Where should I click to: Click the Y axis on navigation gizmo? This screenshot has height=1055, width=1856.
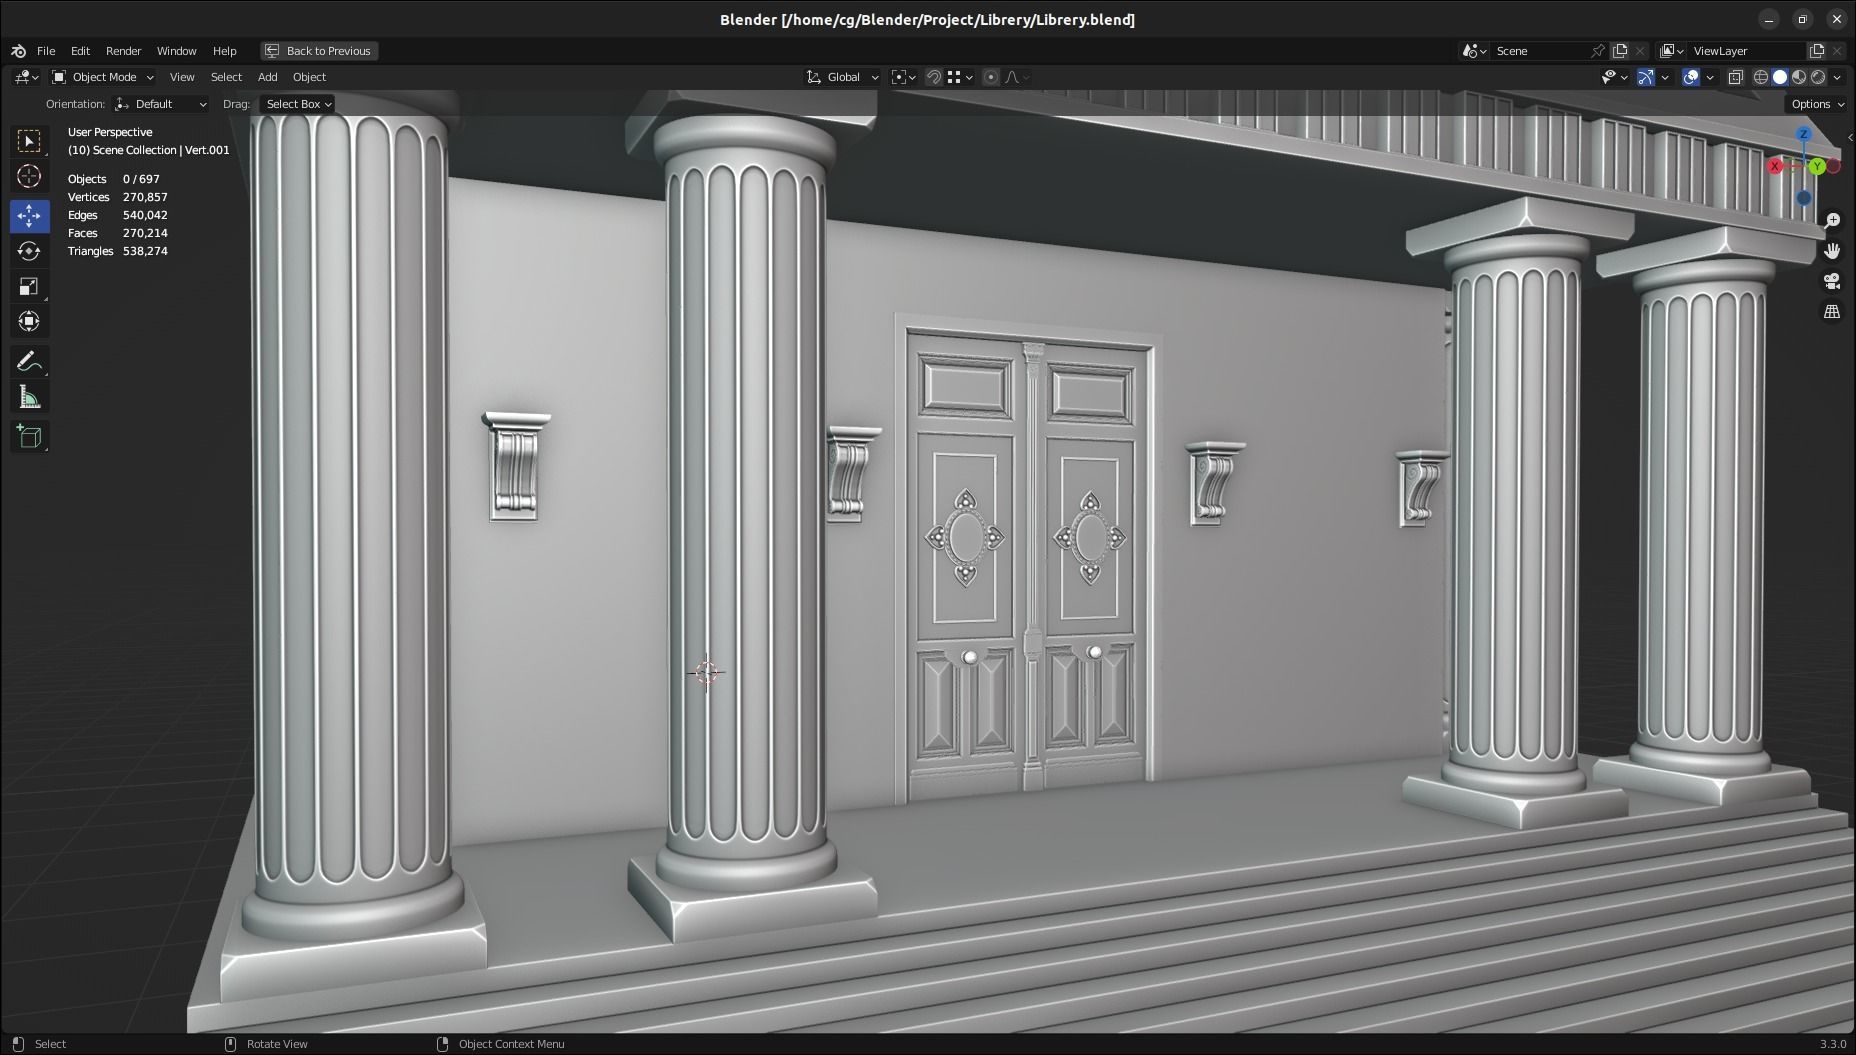(x=1817, y=166)
